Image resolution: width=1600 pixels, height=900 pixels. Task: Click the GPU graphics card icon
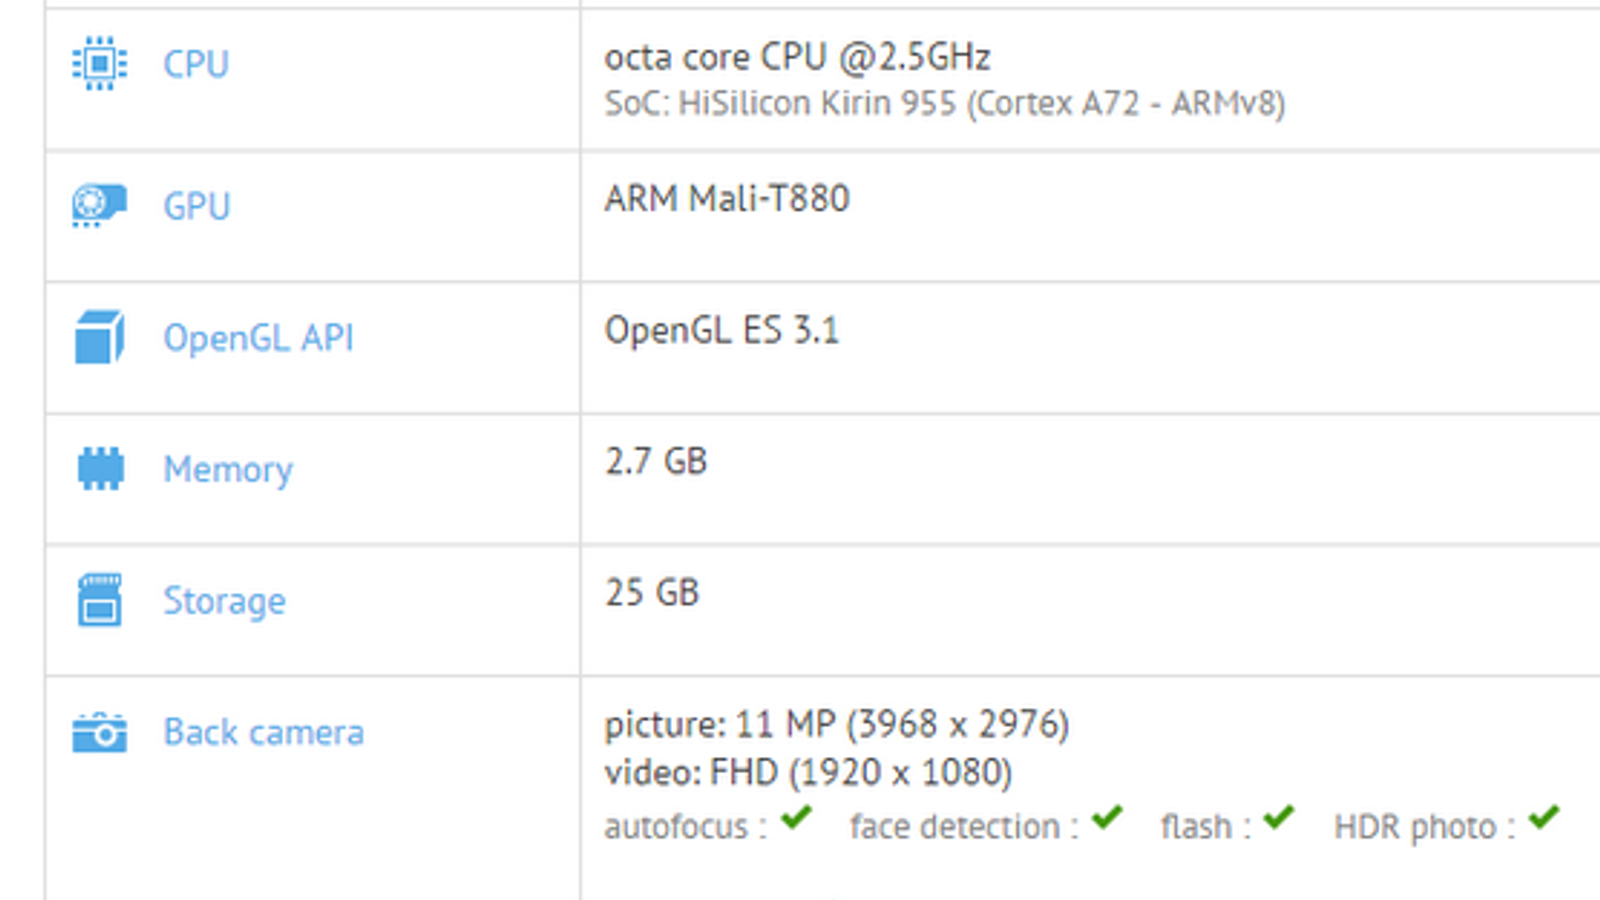tap(99, 205)
